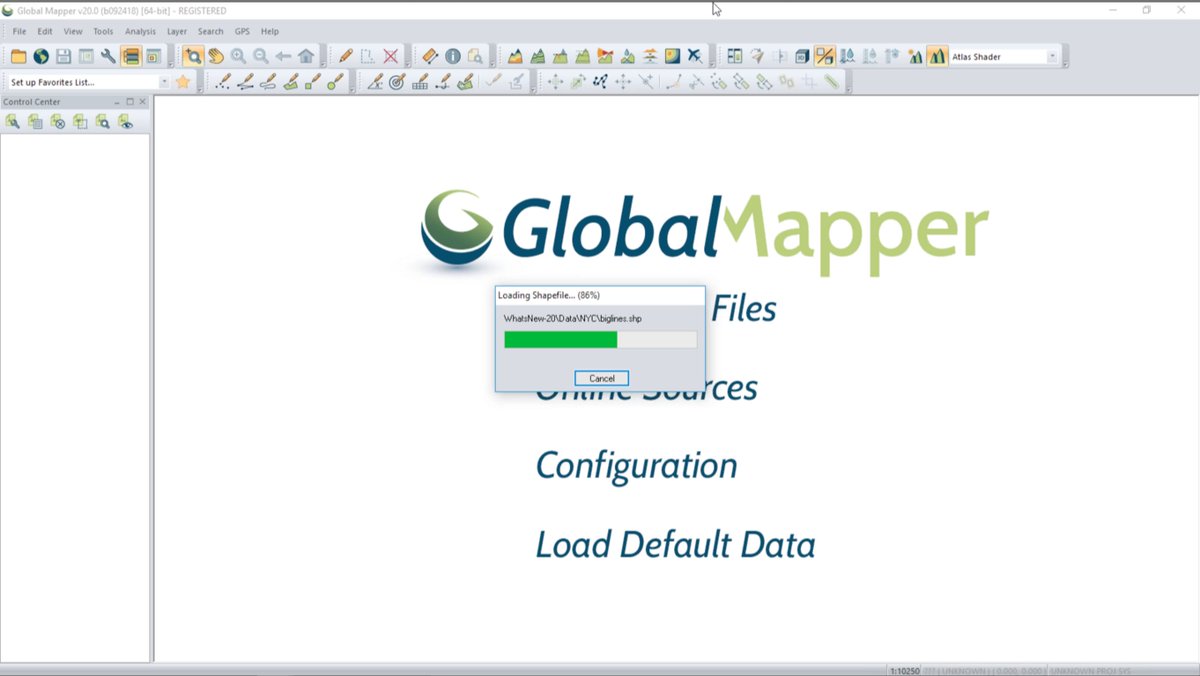Screen dimensions: 1200x676
Task: Click the Save workspace floppy disk icon
Action: pyautogui.click(x=63, y=57)
